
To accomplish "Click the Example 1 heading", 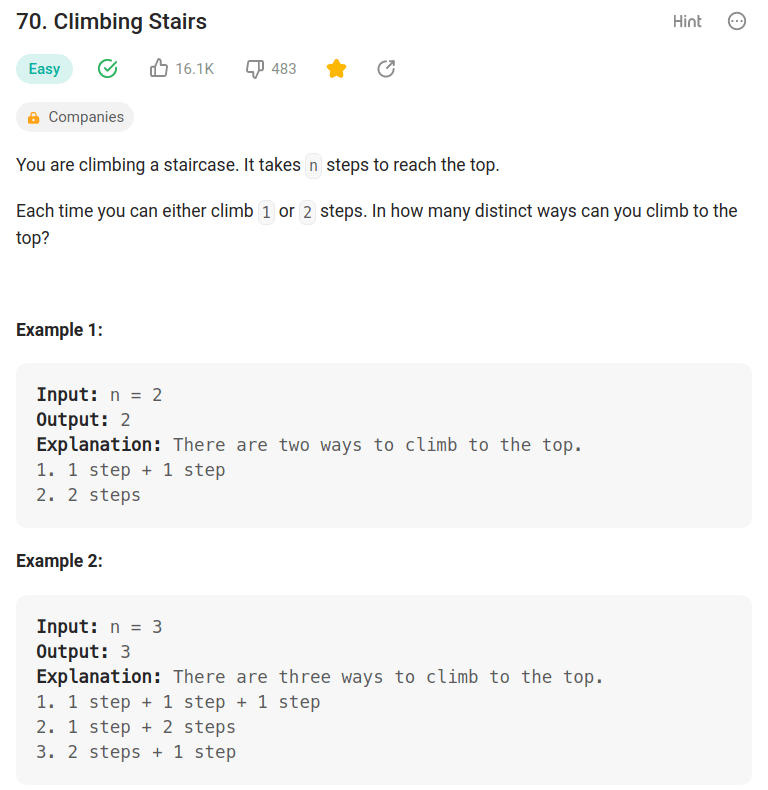I will coord(59,330).
